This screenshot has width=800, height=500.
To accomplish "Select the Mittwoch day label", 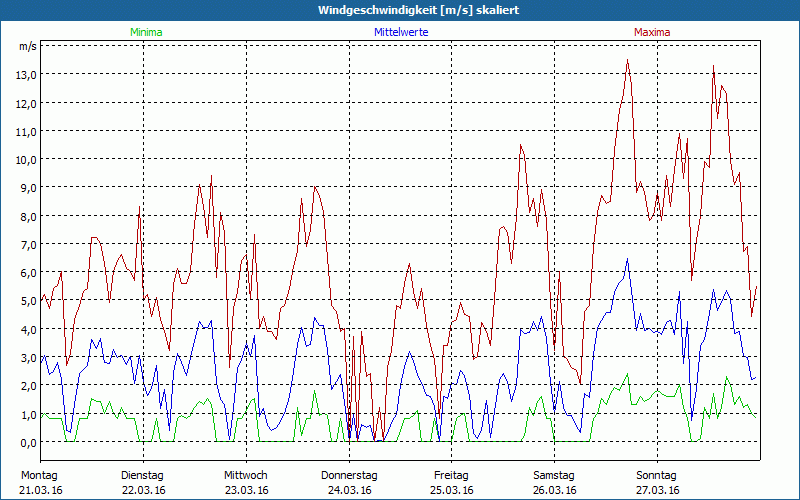I will [245, 475].
